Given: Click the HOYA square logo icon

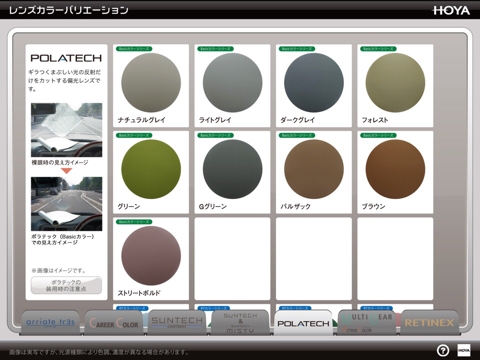Looking at the screenshot, I should point(464,350).
